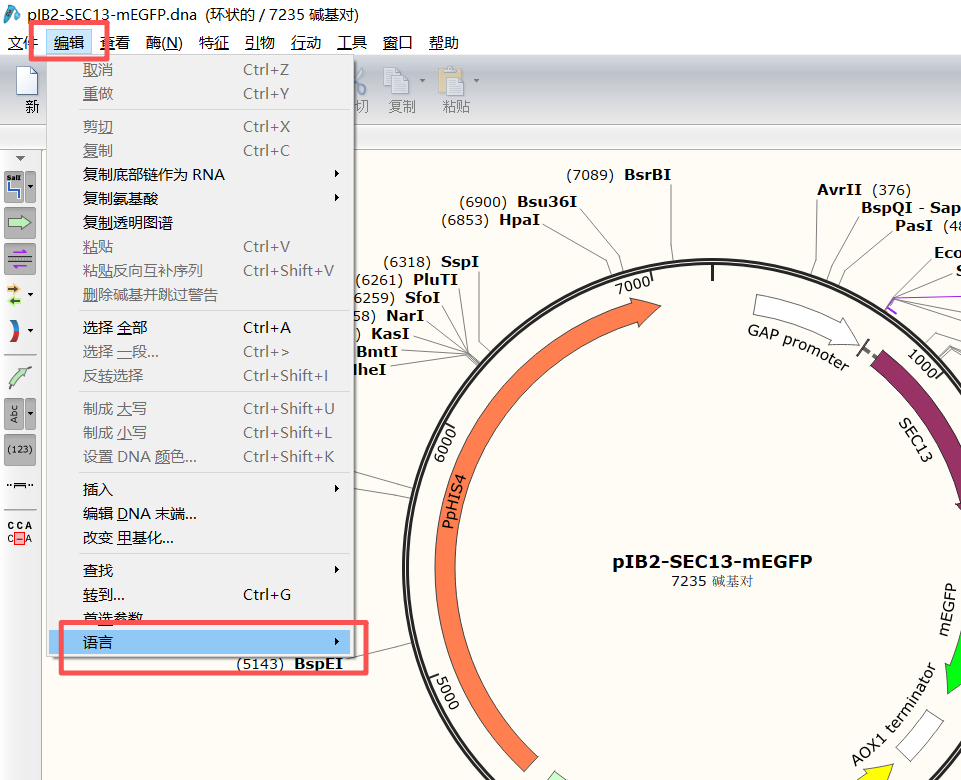Screen dimensions: 961x780
Task: Open dropdown beside curved strand icon
Action: [30, 330]
